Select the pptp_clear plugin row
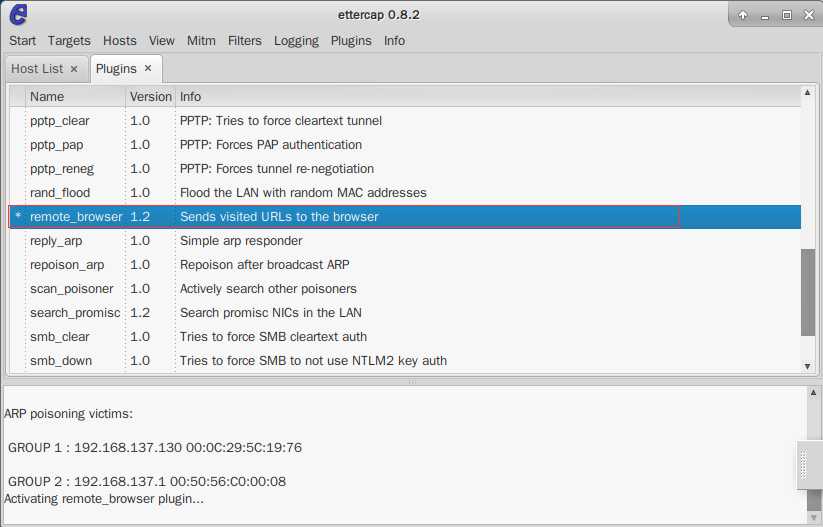The width and height of the screenshot is (823, 527). click(x=405, y=121)
